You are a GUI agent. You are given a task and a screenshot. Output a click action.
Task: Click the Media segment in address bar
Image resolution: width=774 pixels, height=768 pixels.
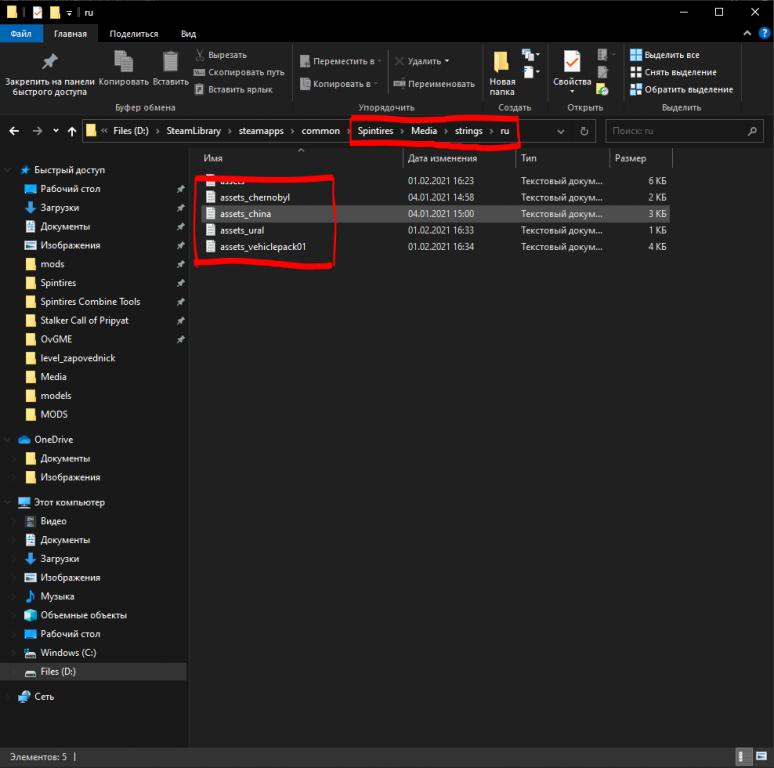click(x=423, y=131)
